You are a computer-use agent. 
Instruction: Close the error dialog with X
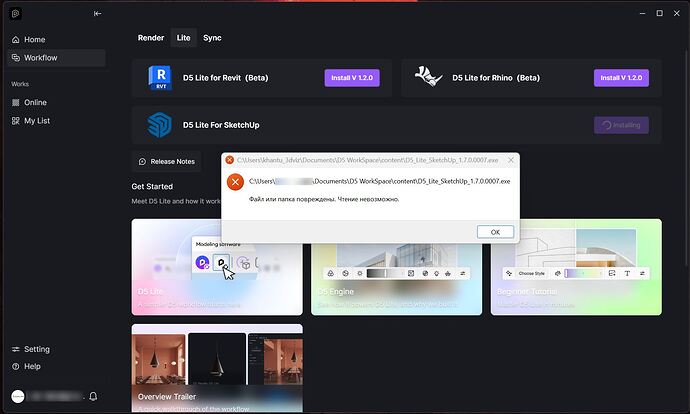[511, 160]
